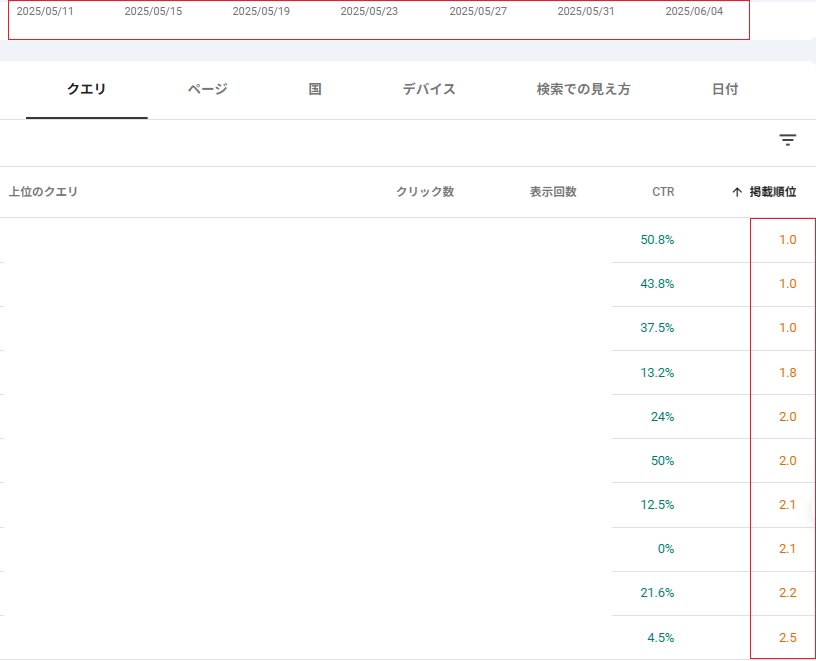Click the 上位のクエリ column header
The width and height of the screenshot is (816, 661).
pos(43,192)
